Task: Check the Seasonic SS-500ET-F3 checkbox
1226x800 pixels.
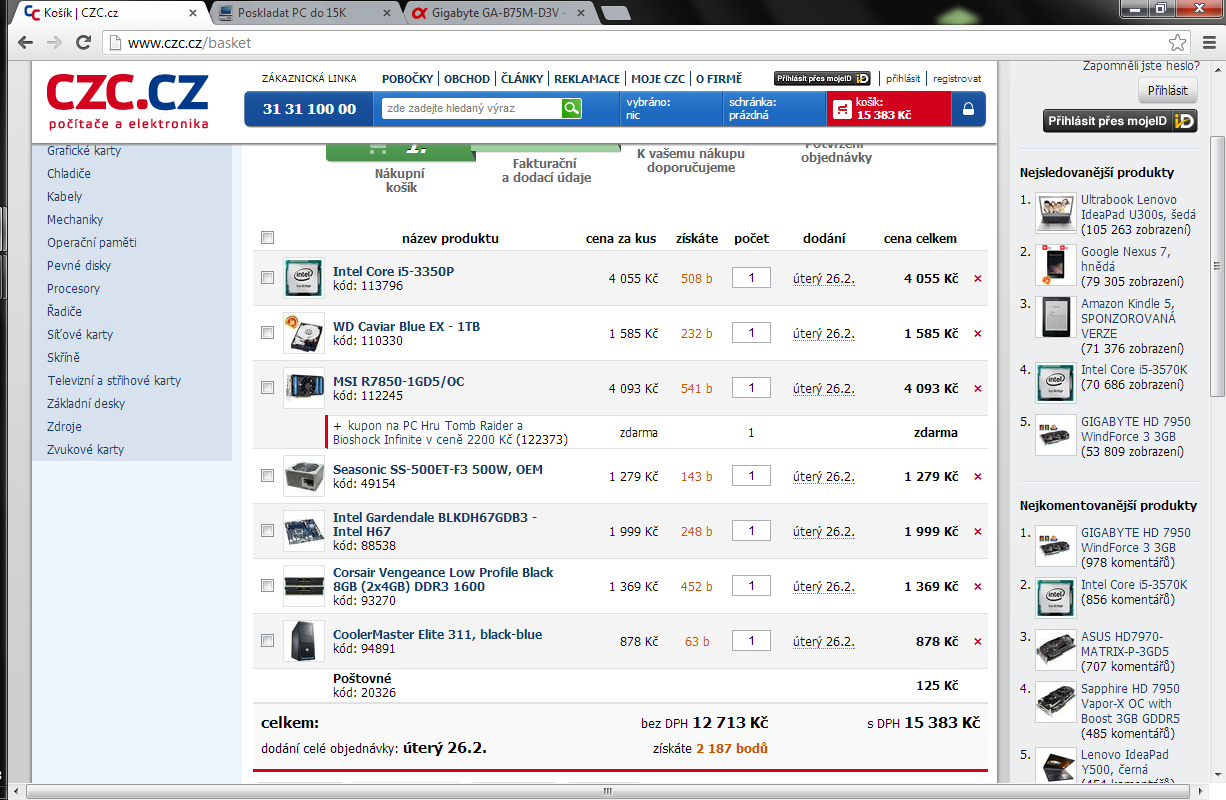Action: click(267, 476)
